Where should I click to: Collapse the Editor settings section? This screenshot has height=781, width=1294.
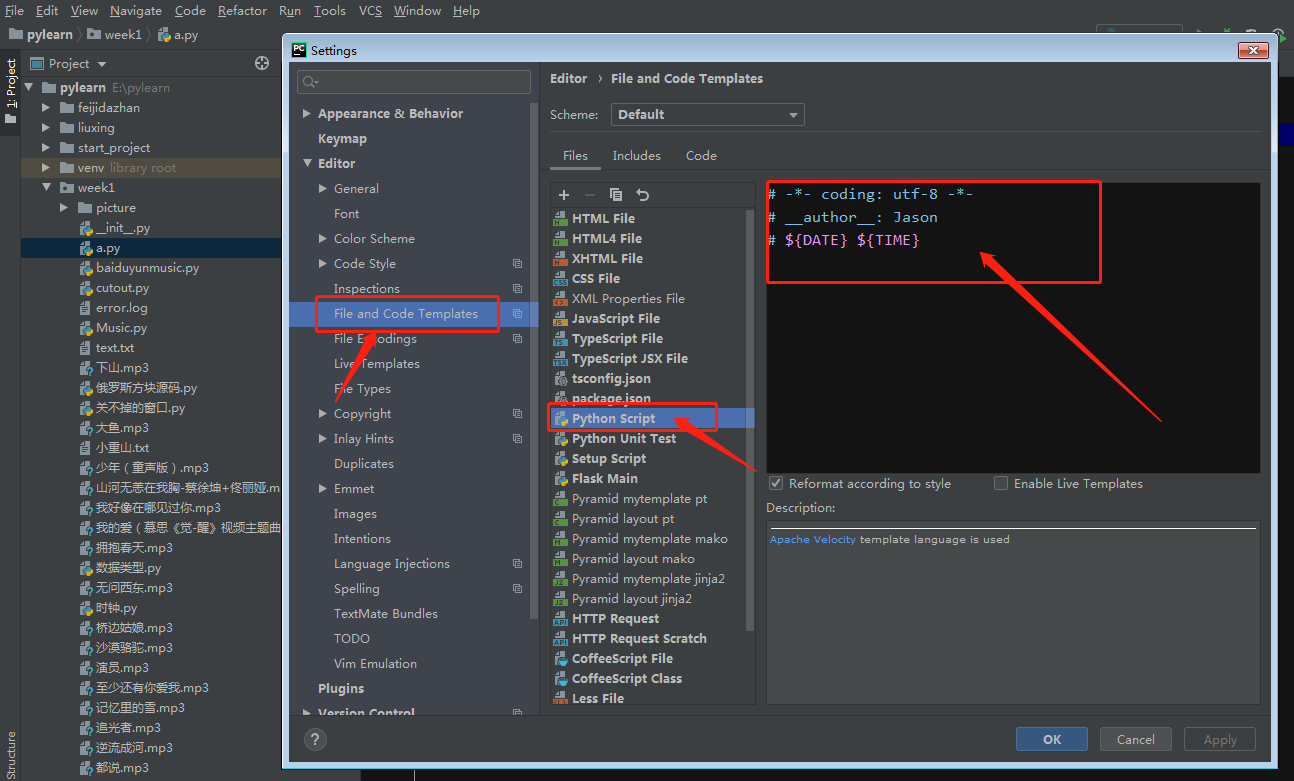point(307,163)
